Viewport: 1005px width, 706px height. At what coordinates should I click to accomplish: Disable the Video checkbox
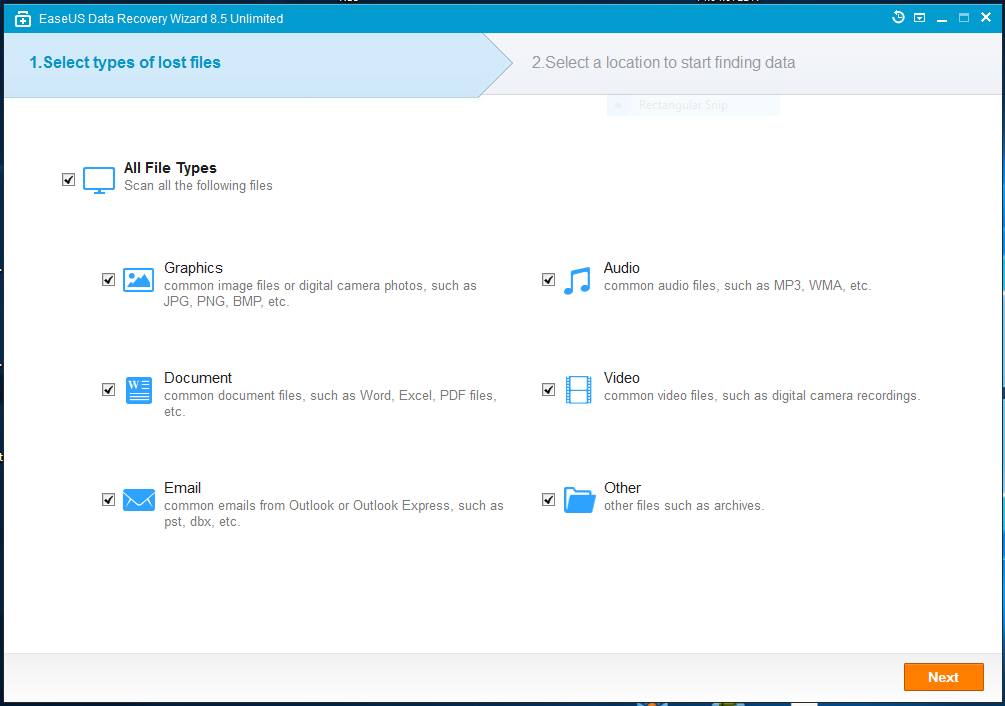point(548,390)
